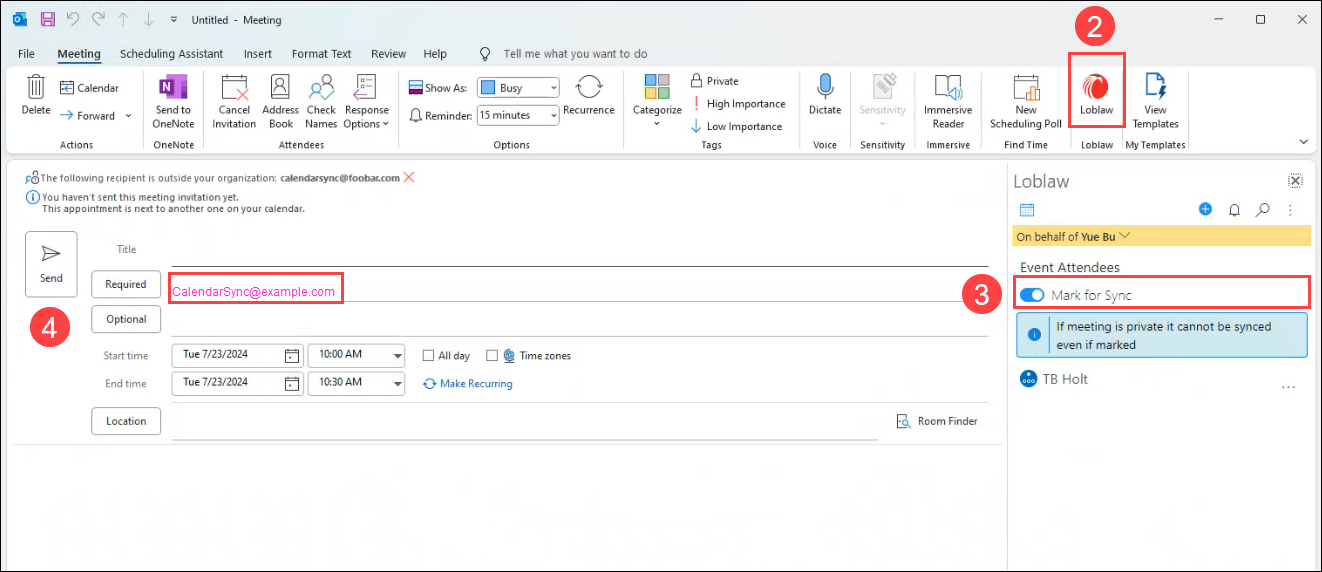Open the Loblaw add-in in ribbon
The image size is (1322, 572).
1096,94
